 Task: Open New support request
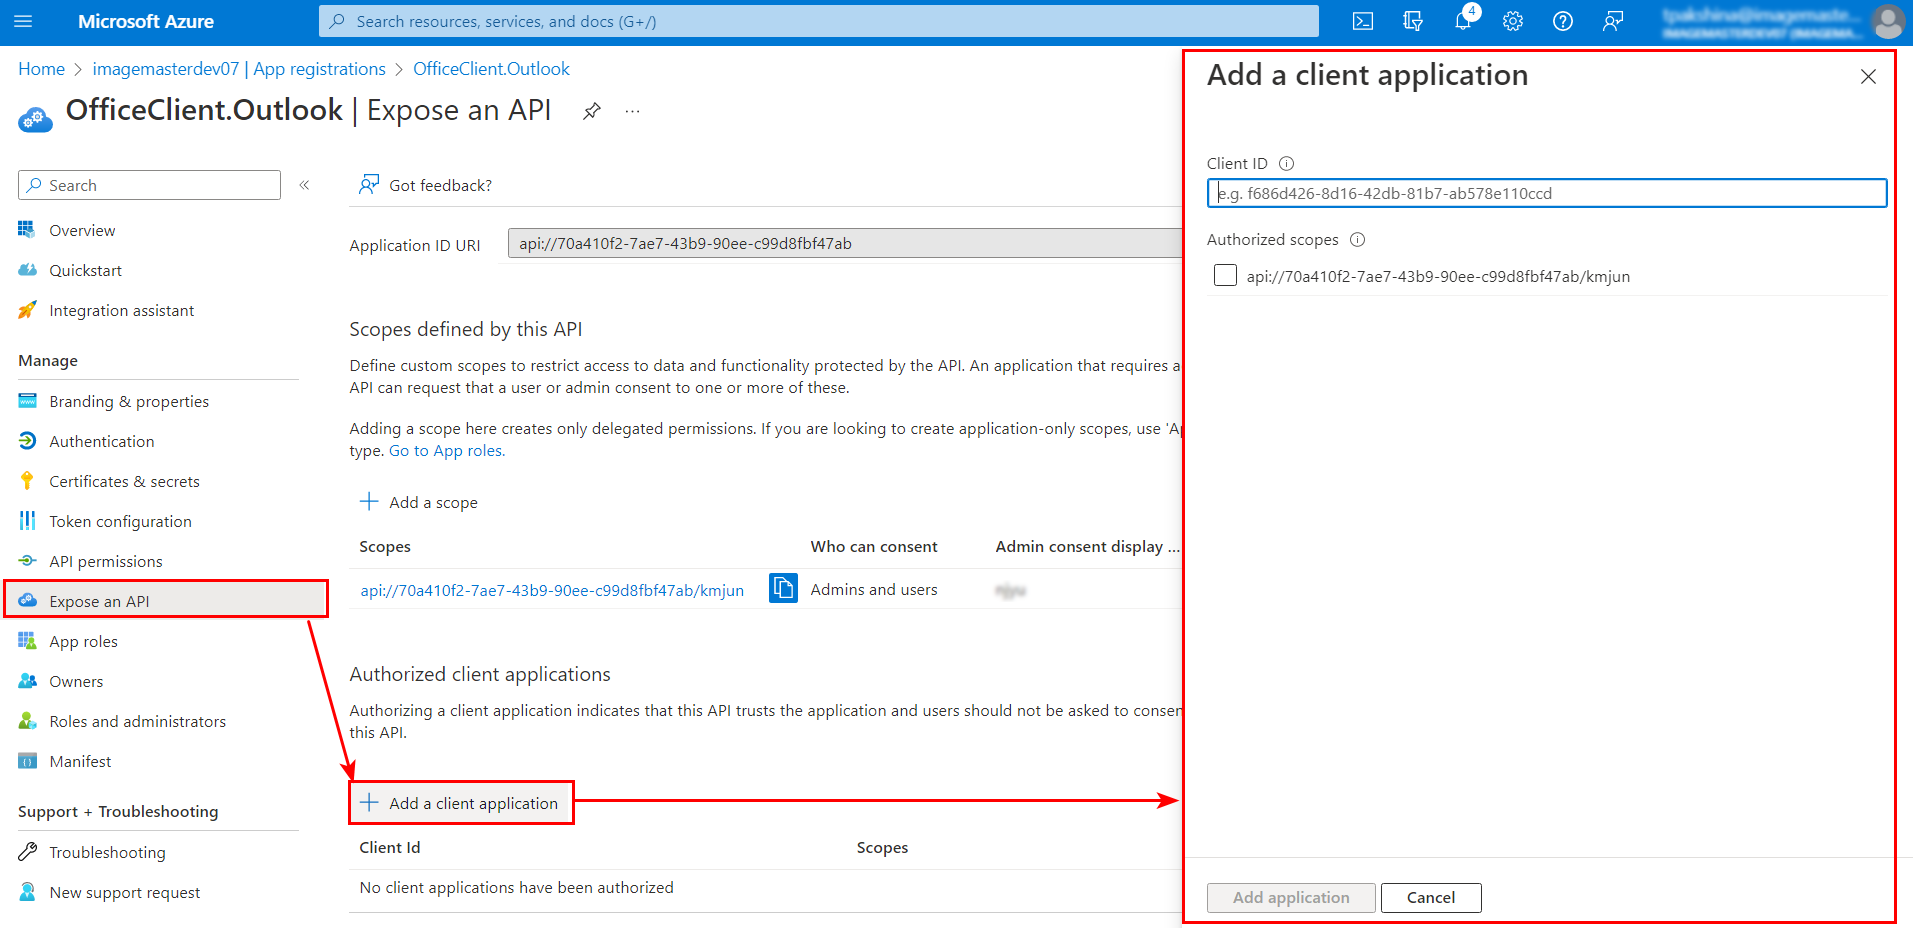pos(124,892)
